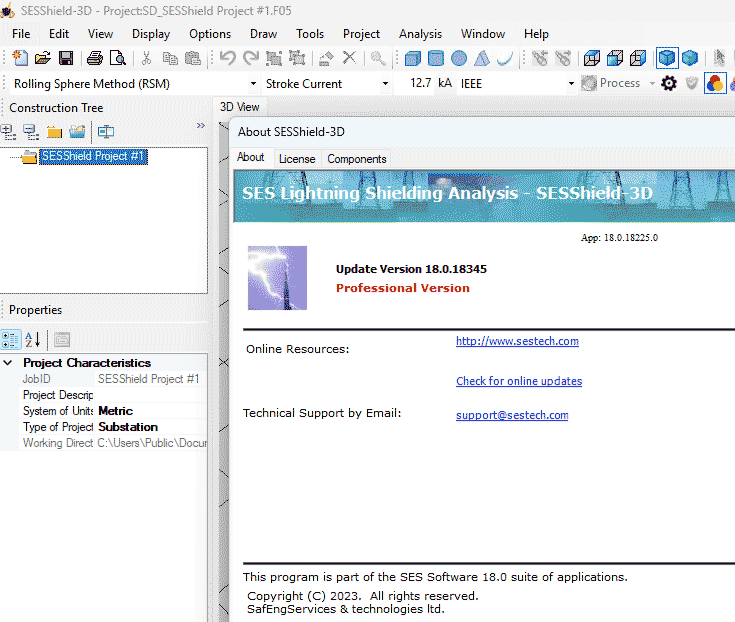This screenshot has height=622, width=735.
Task: Draw a wire or curve
Action: [505, 58]
